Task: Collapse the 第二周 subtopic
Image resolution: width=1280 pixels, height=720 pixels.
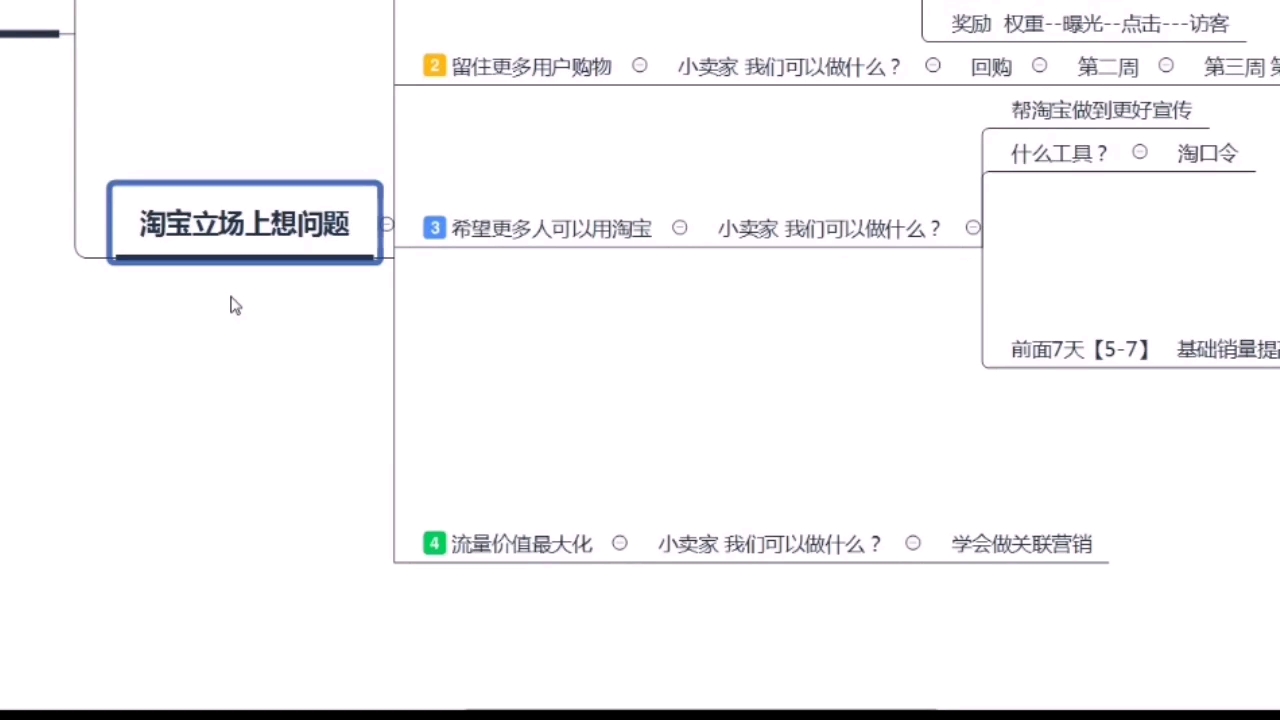Action: (x=1166, y=65)
